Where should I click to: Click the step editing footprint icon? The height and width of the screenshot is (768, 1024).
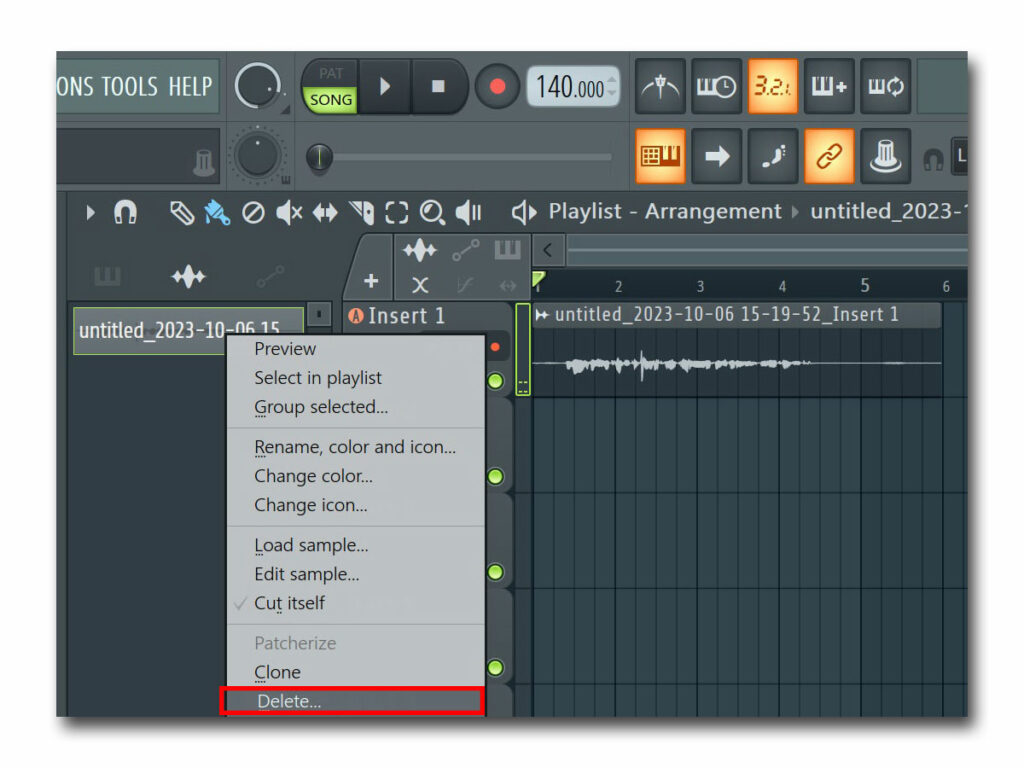click(x=773, y=156)
